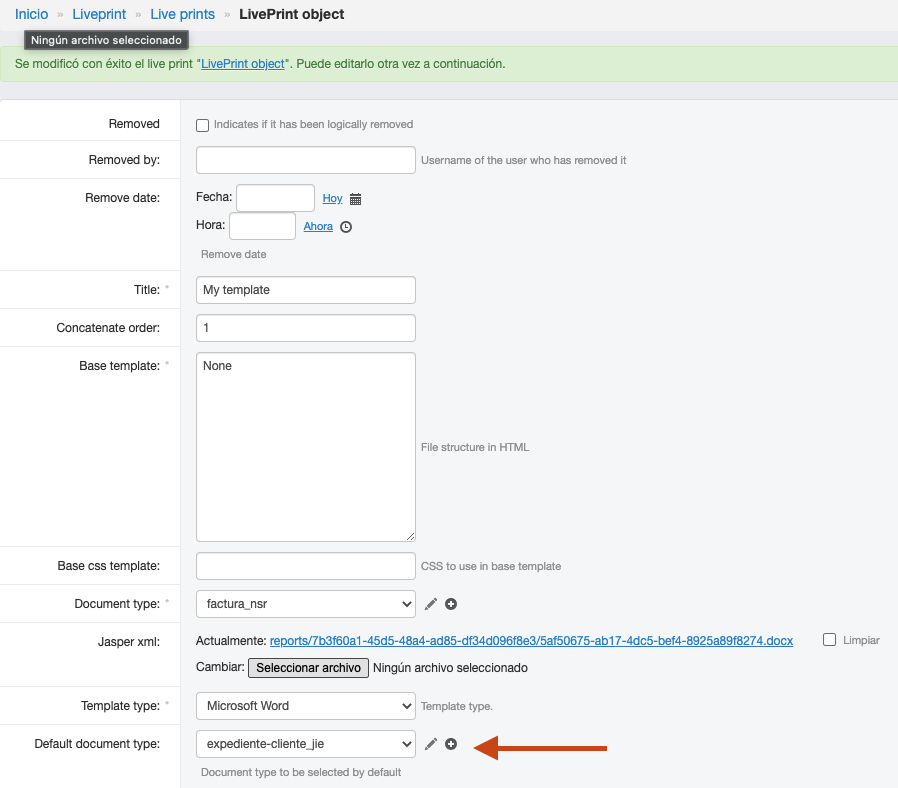898x788 pixels.
Task: Set date with the Hoy link
Action: (x=332, y=198)
